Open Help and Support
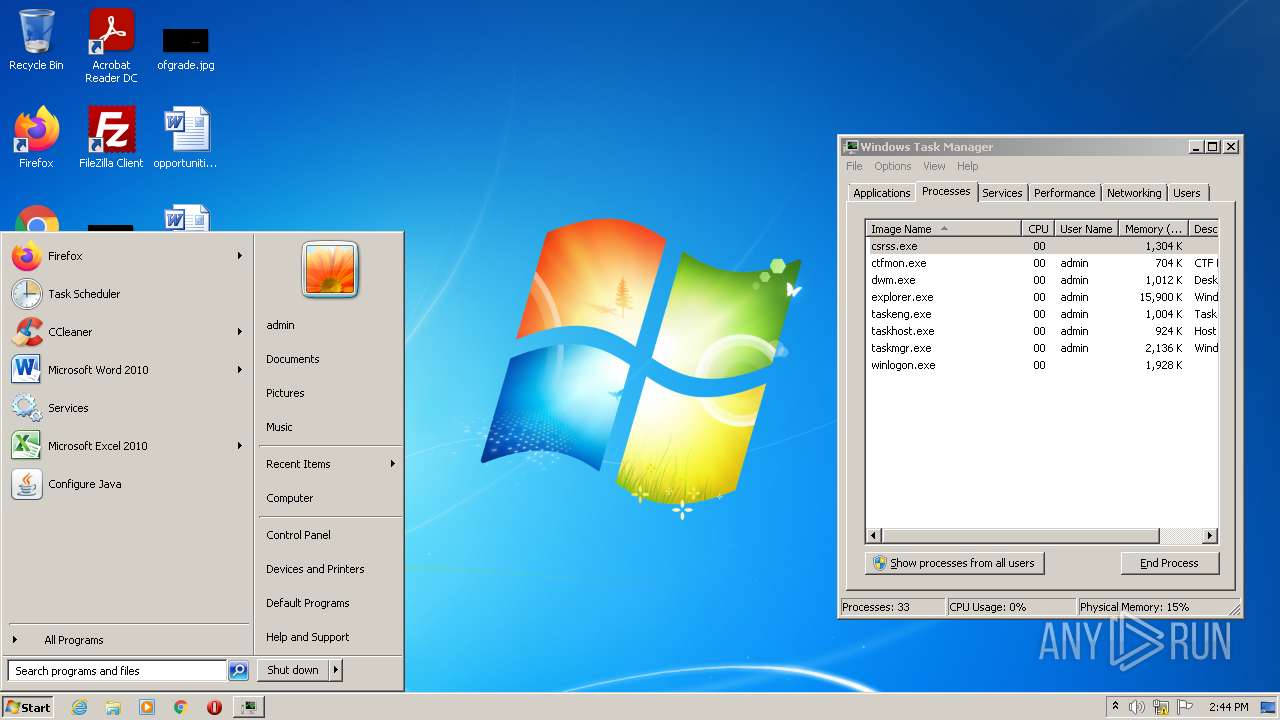This screenshot has width=1280, height=720. (307, 637)
